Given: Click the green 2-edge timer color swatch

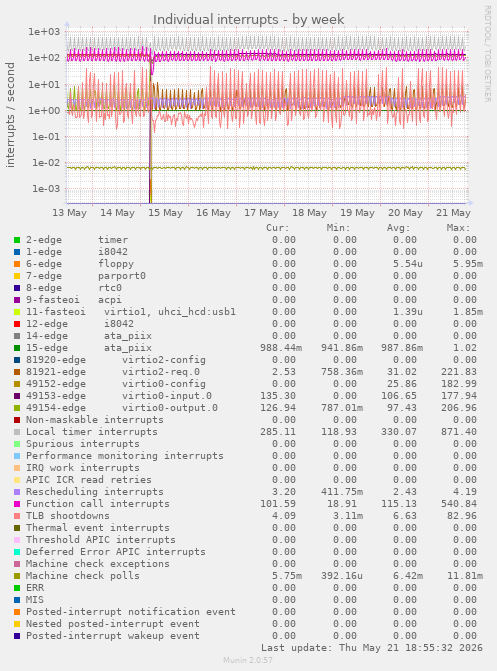Looking at the screenshot, I should click(17, 240).
